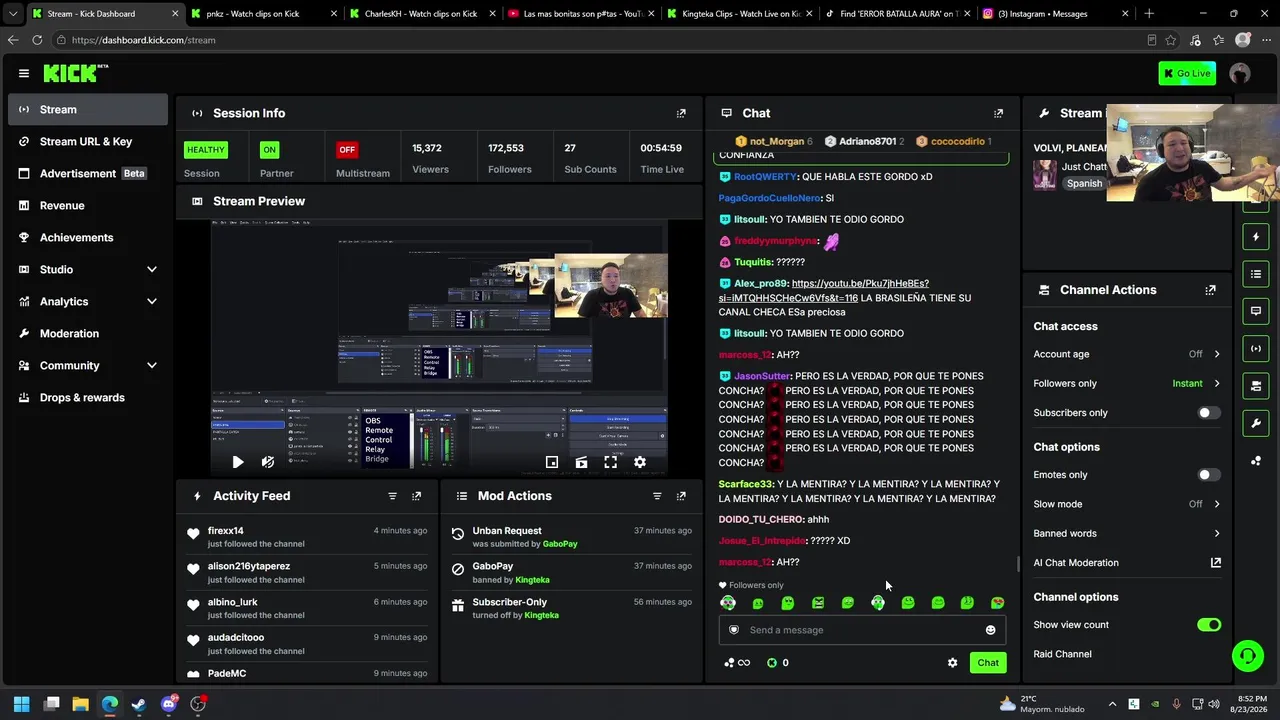Click the chat scrollbar thumb
The width and height of the screenshot is (1280, 720).
pos(1018,564)
